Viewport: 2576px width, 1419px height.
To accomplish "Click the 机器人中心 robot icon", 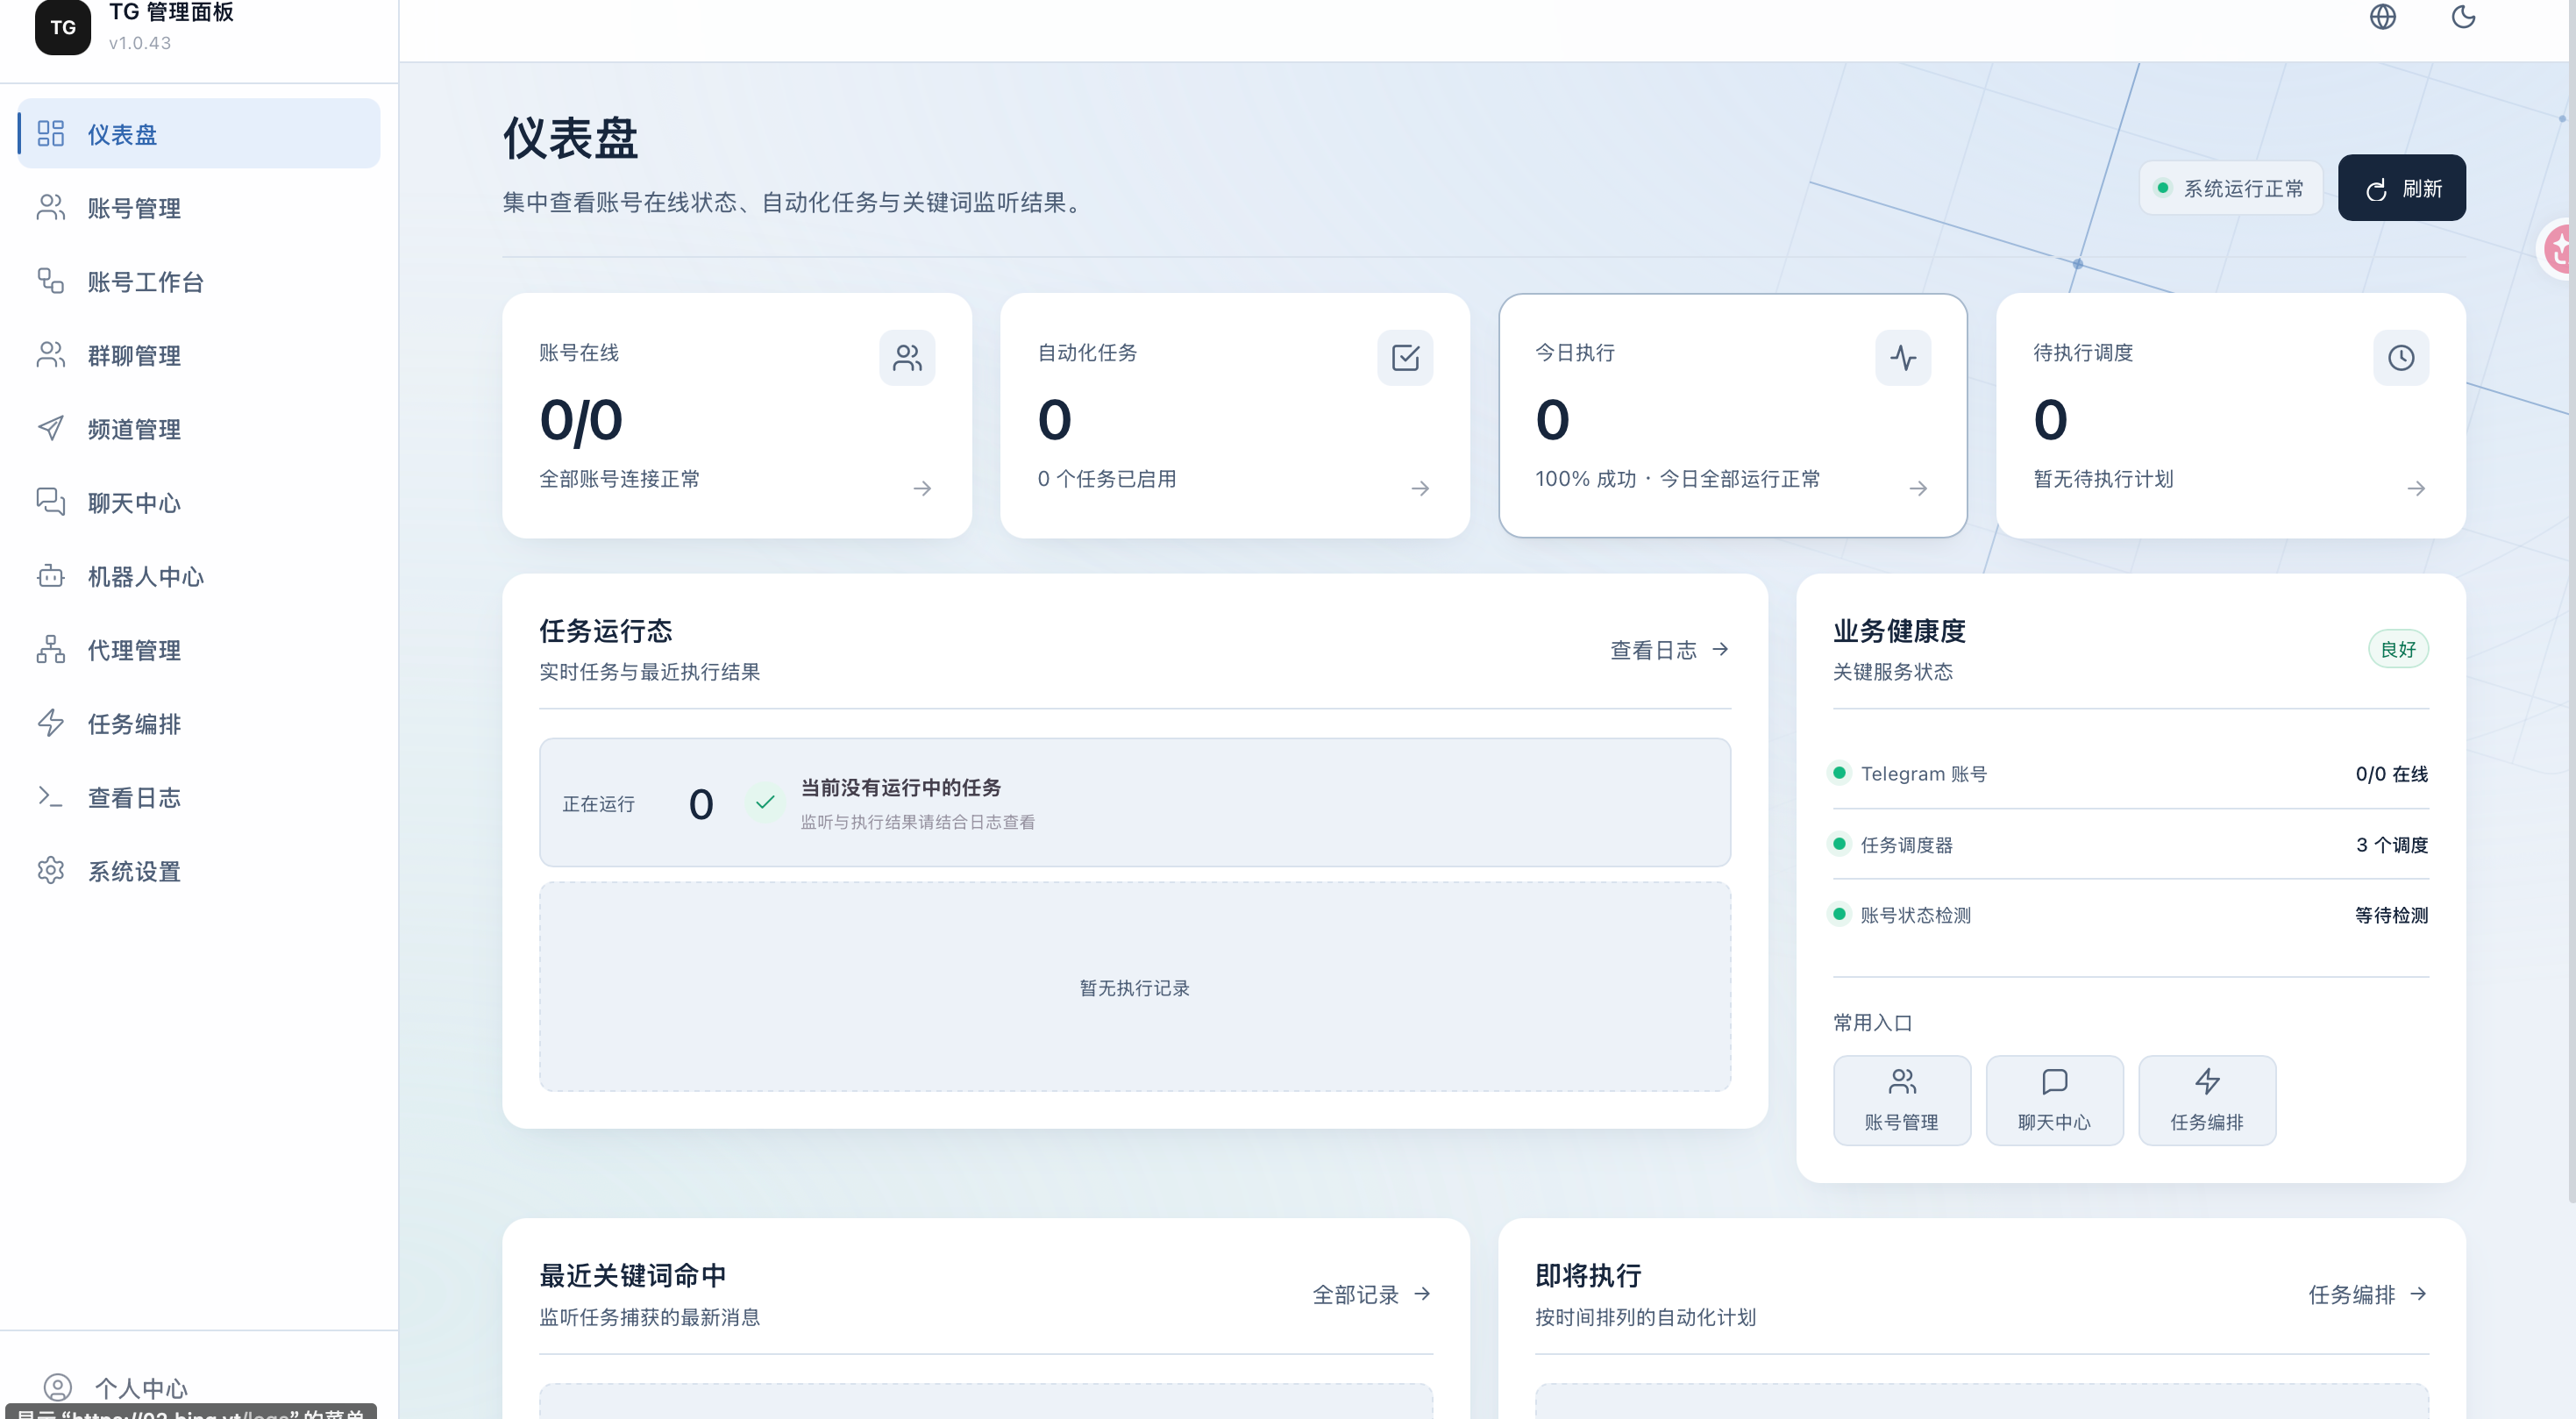I will (51, 576).
